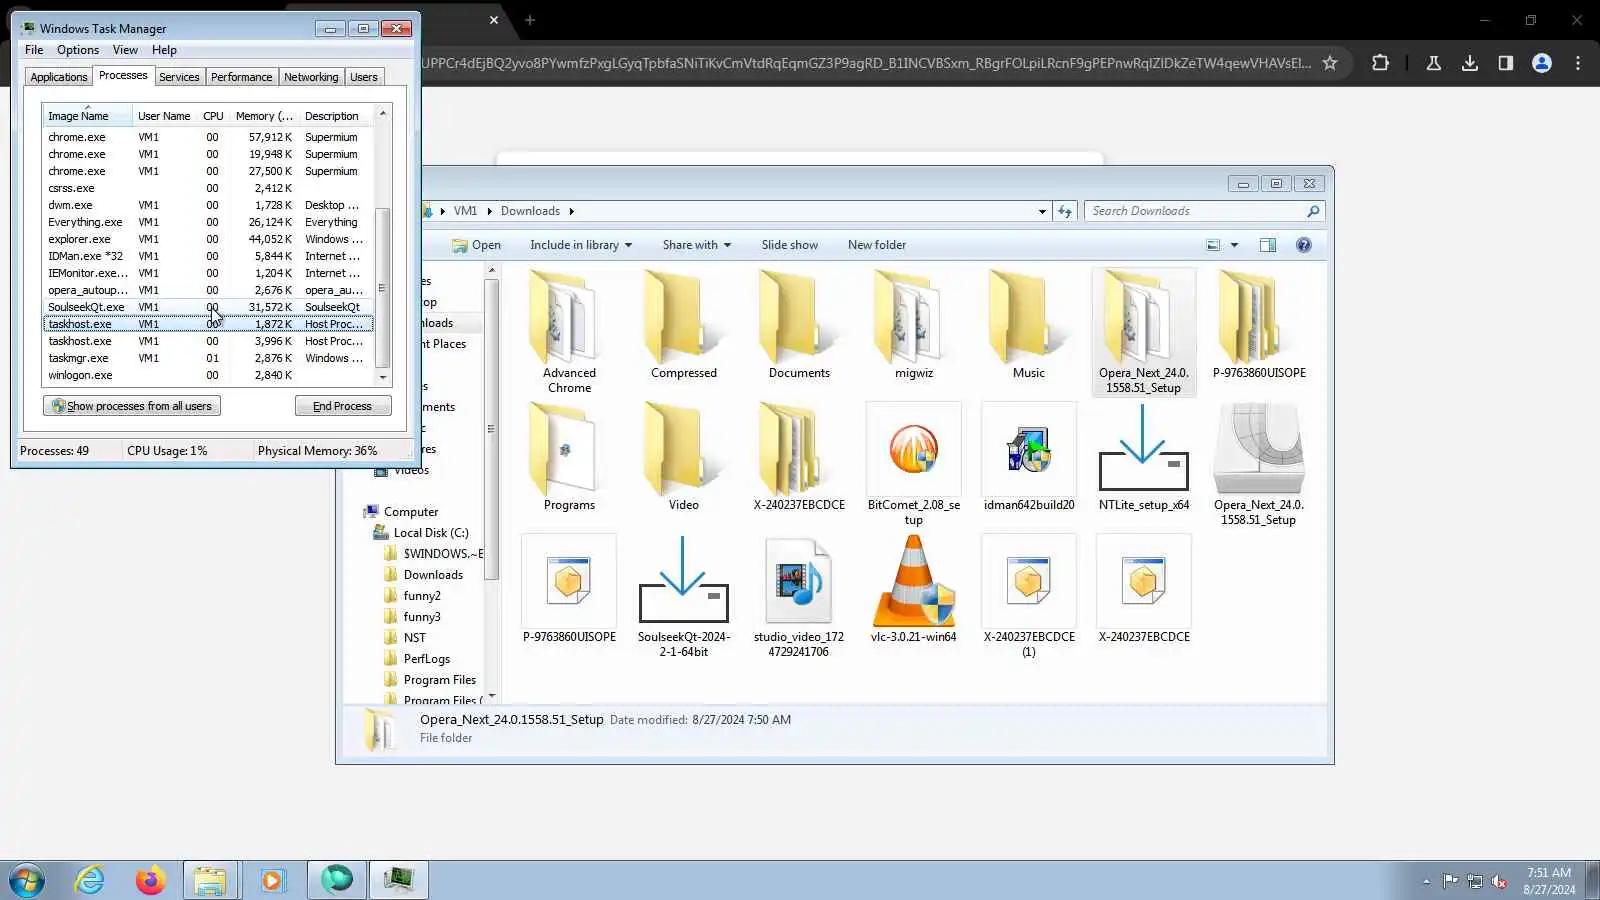Open Chrome downloads icon
Image resolution: width=1600 pixels, height=900 pixels.
pos(1469,63)
